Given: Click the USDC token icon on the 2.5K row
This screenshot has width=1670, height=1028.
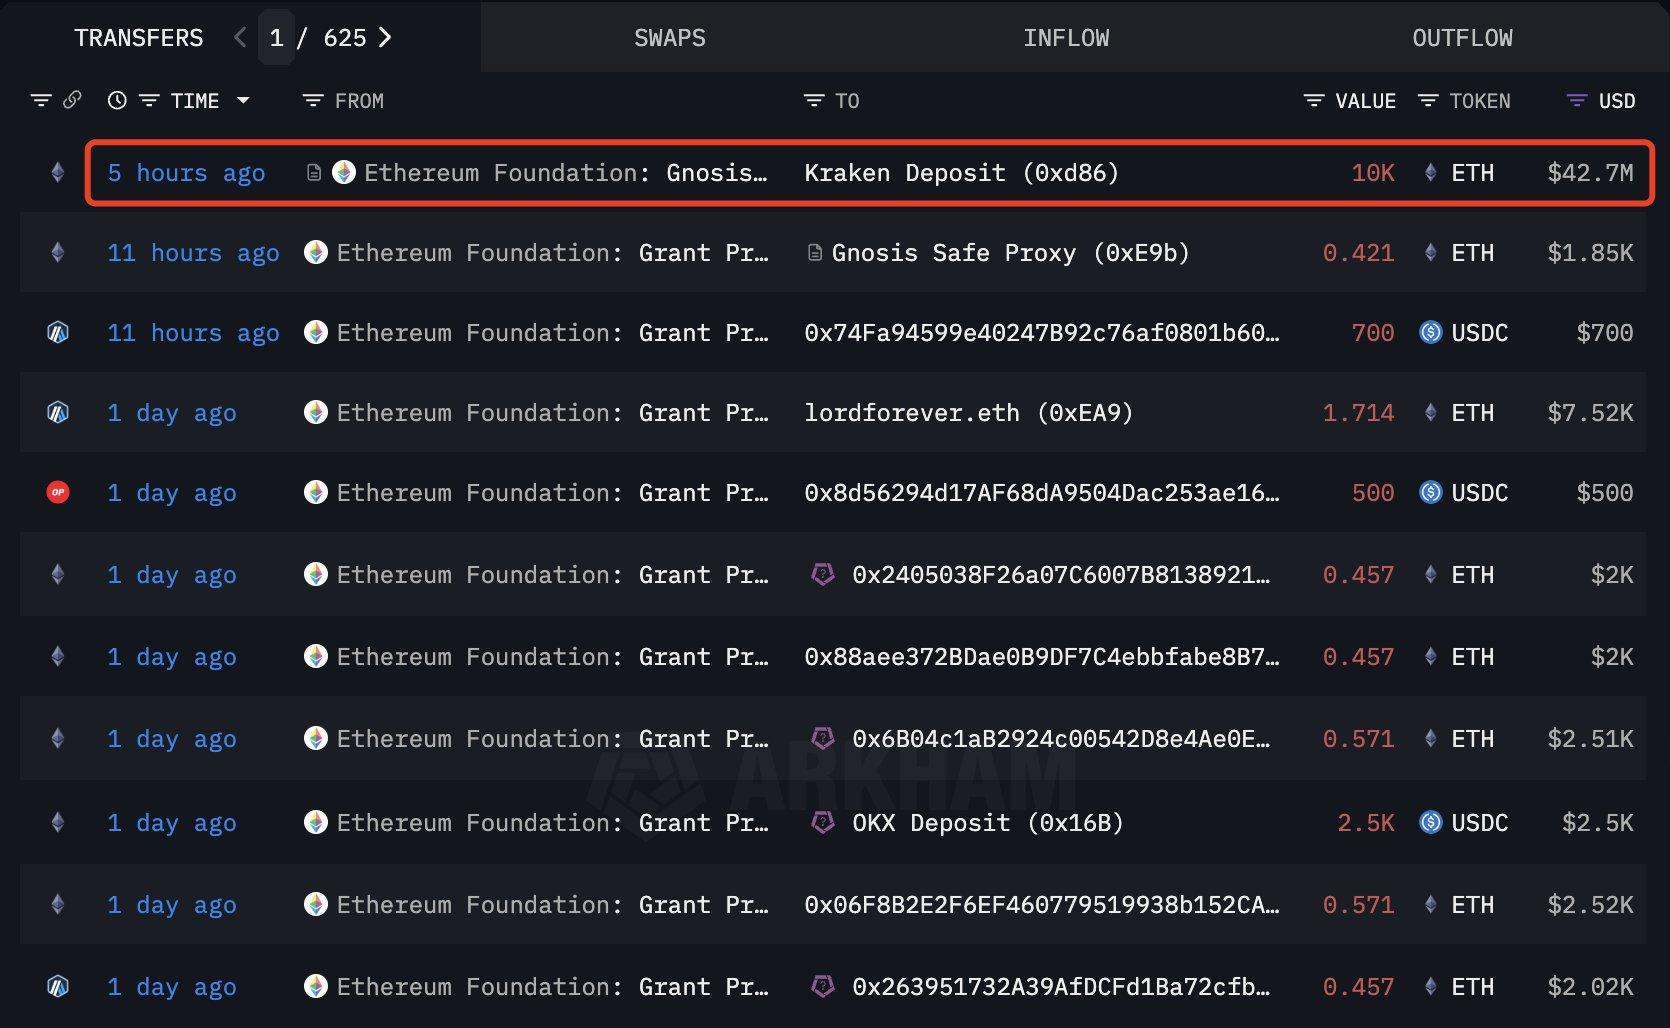Looking at the screenshot, I should [1431, 822].
